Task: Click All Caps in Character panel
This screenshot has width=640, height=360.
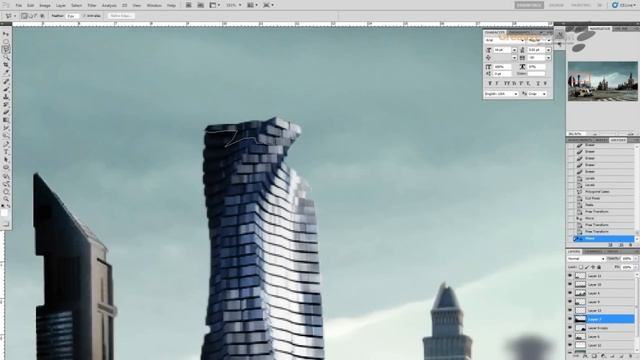Action: [507, 83]
